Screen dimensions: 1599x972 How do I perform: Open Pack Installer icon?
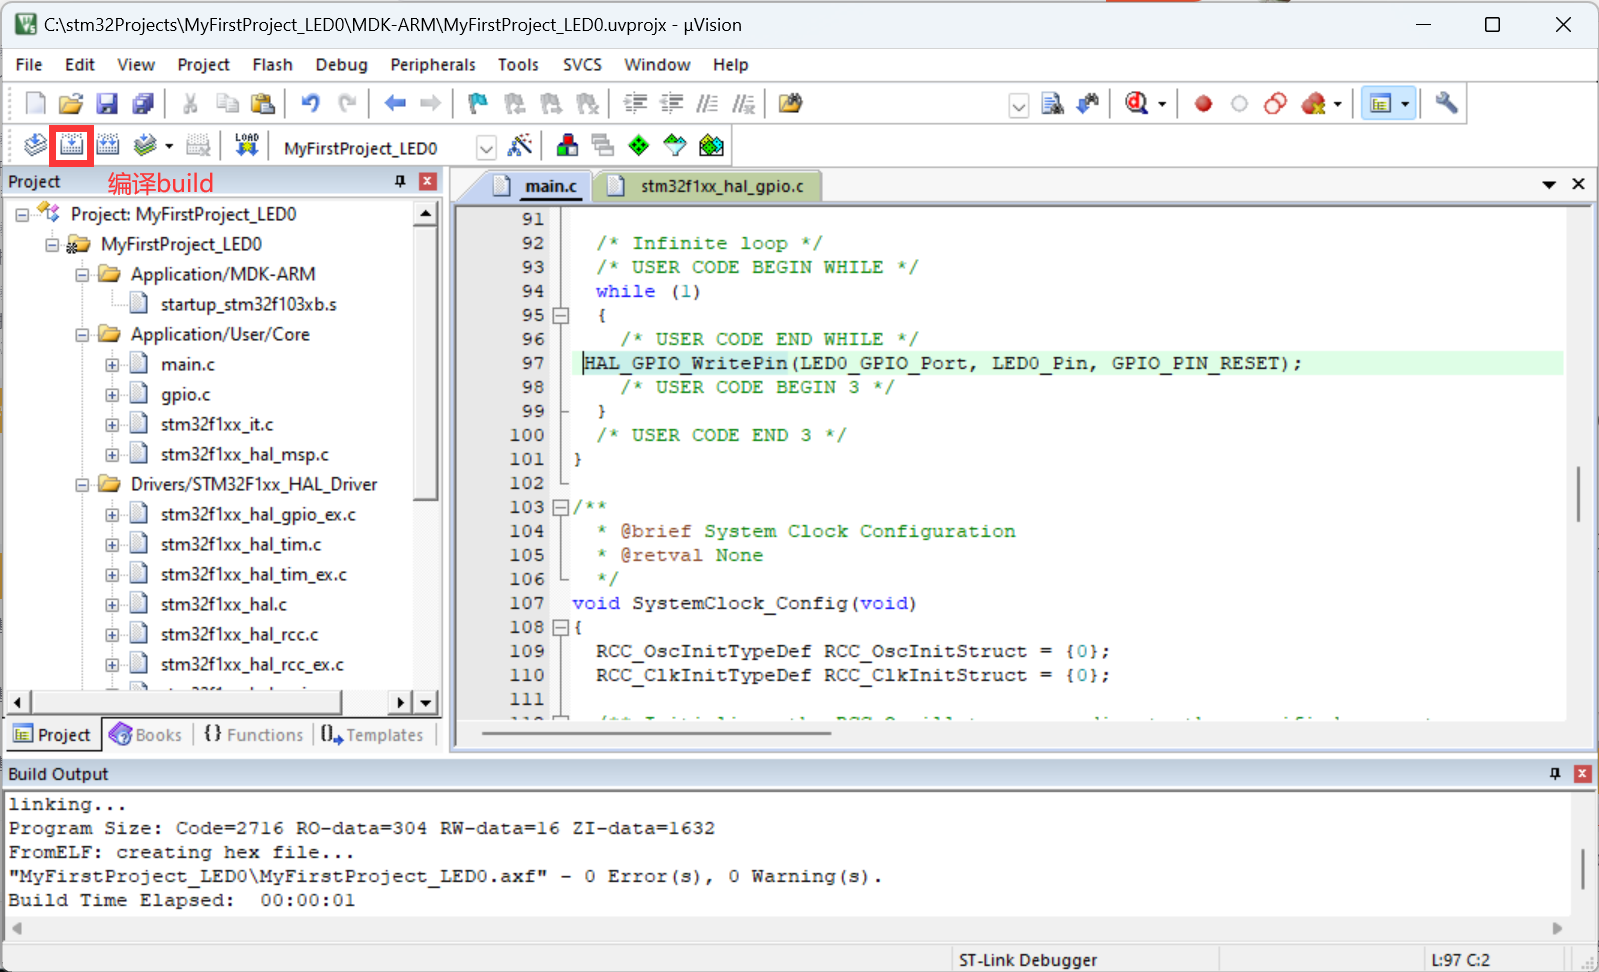tap(711, 146)
